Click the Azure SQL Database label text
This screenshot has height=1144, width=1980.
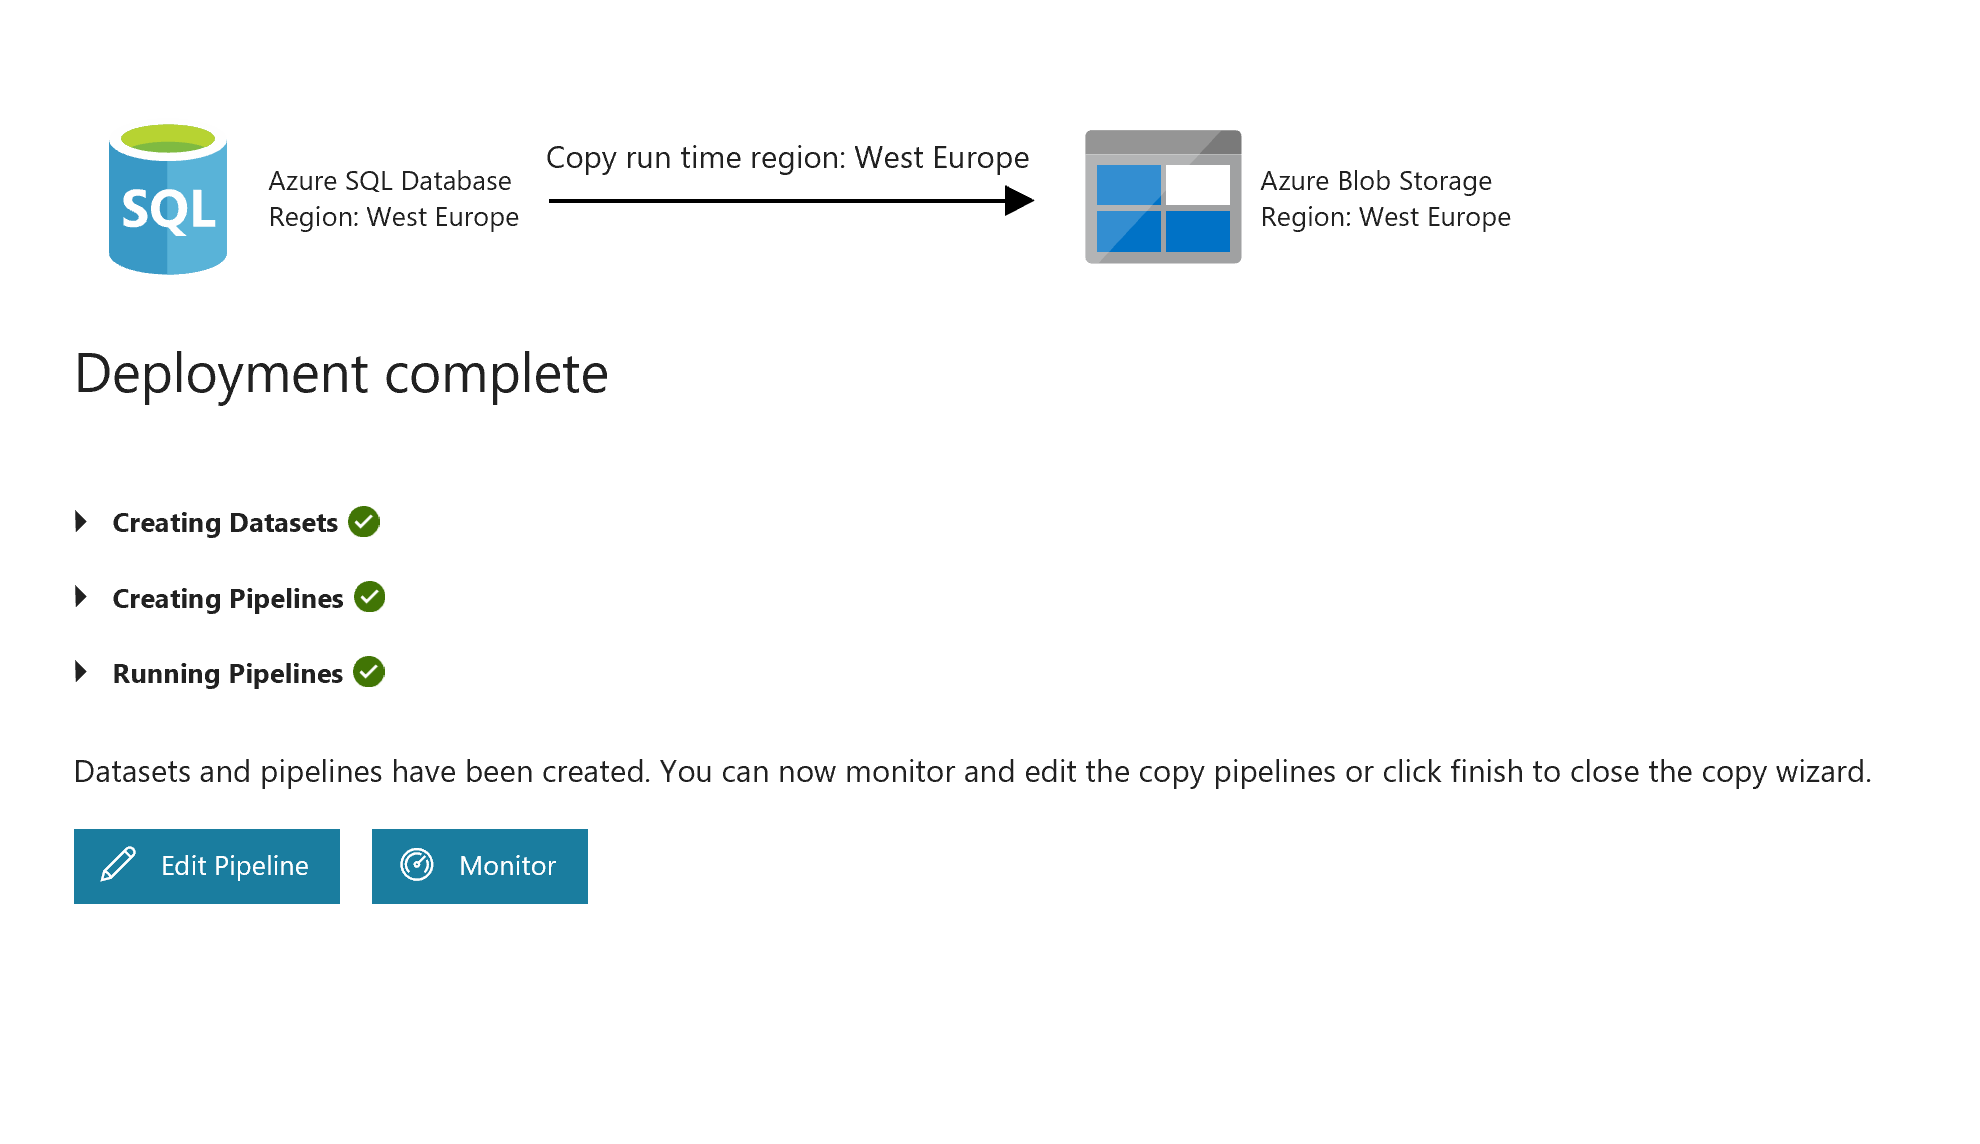coord(390,181)
